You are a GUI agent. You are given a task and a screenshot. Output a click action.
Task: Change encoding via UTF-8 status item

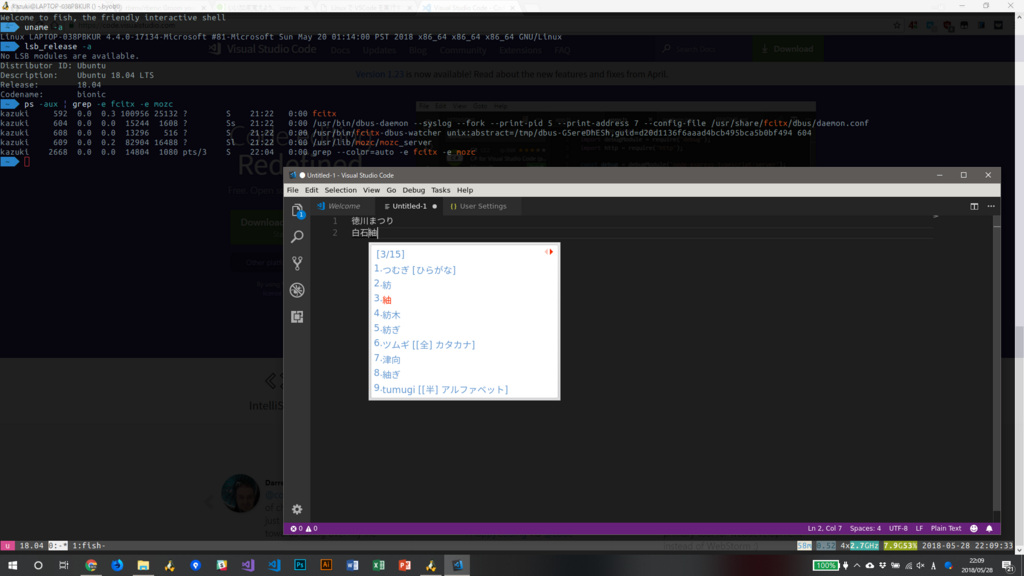[898, 528]
